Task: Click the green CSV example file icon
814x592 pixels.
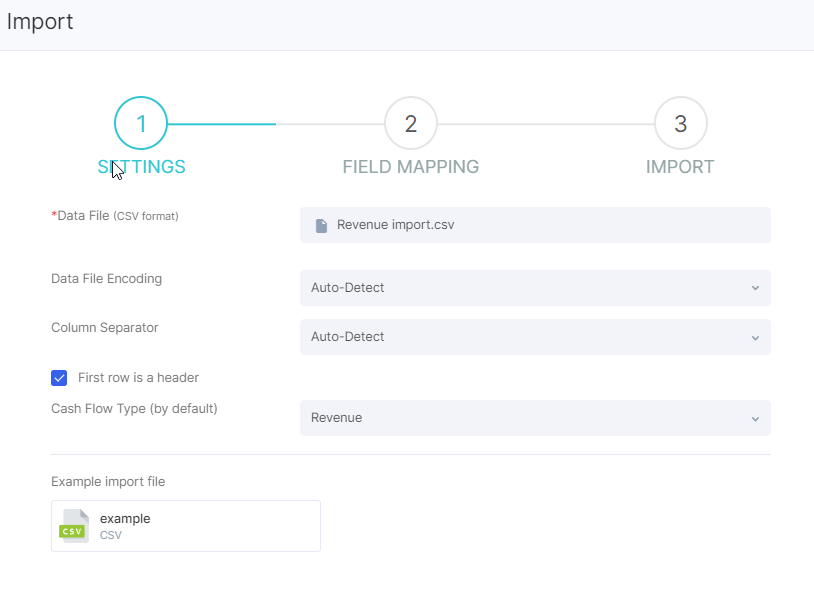Action: [x=74, y=526]
